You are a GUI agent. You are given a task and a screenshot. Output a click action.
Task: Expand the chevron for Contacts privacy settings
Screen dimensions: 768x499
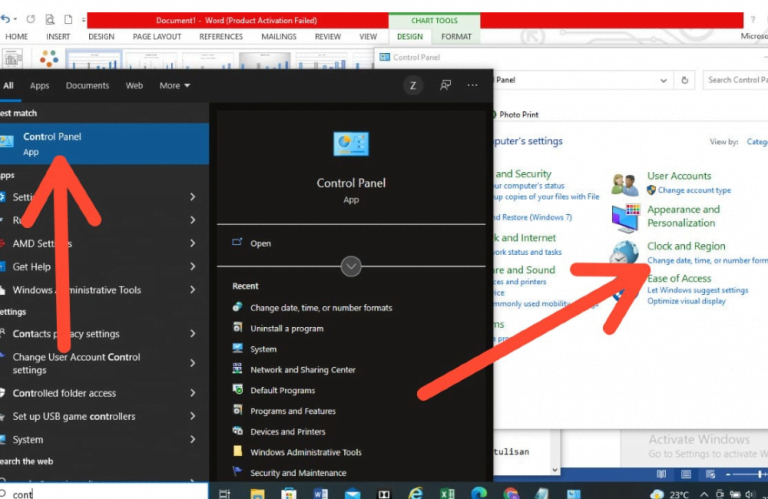(192, 333)
